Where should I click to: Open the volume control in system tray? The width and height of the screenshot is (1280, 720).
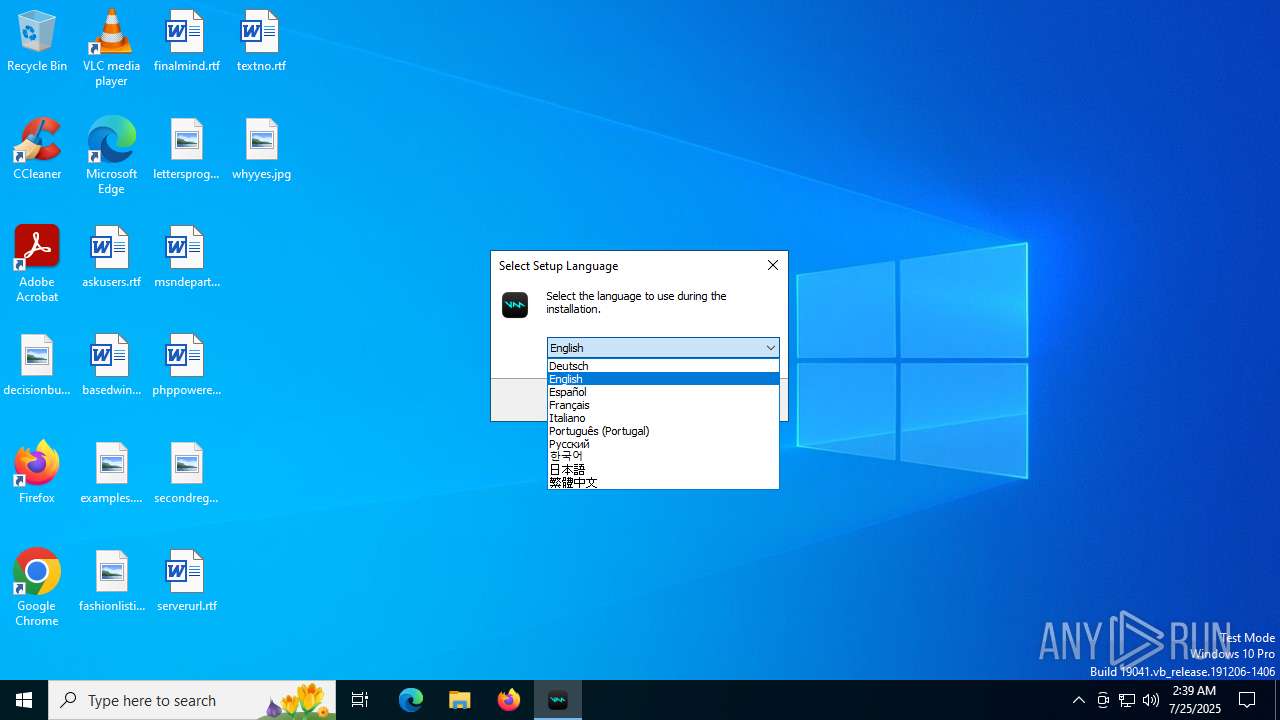(1151, 700)
